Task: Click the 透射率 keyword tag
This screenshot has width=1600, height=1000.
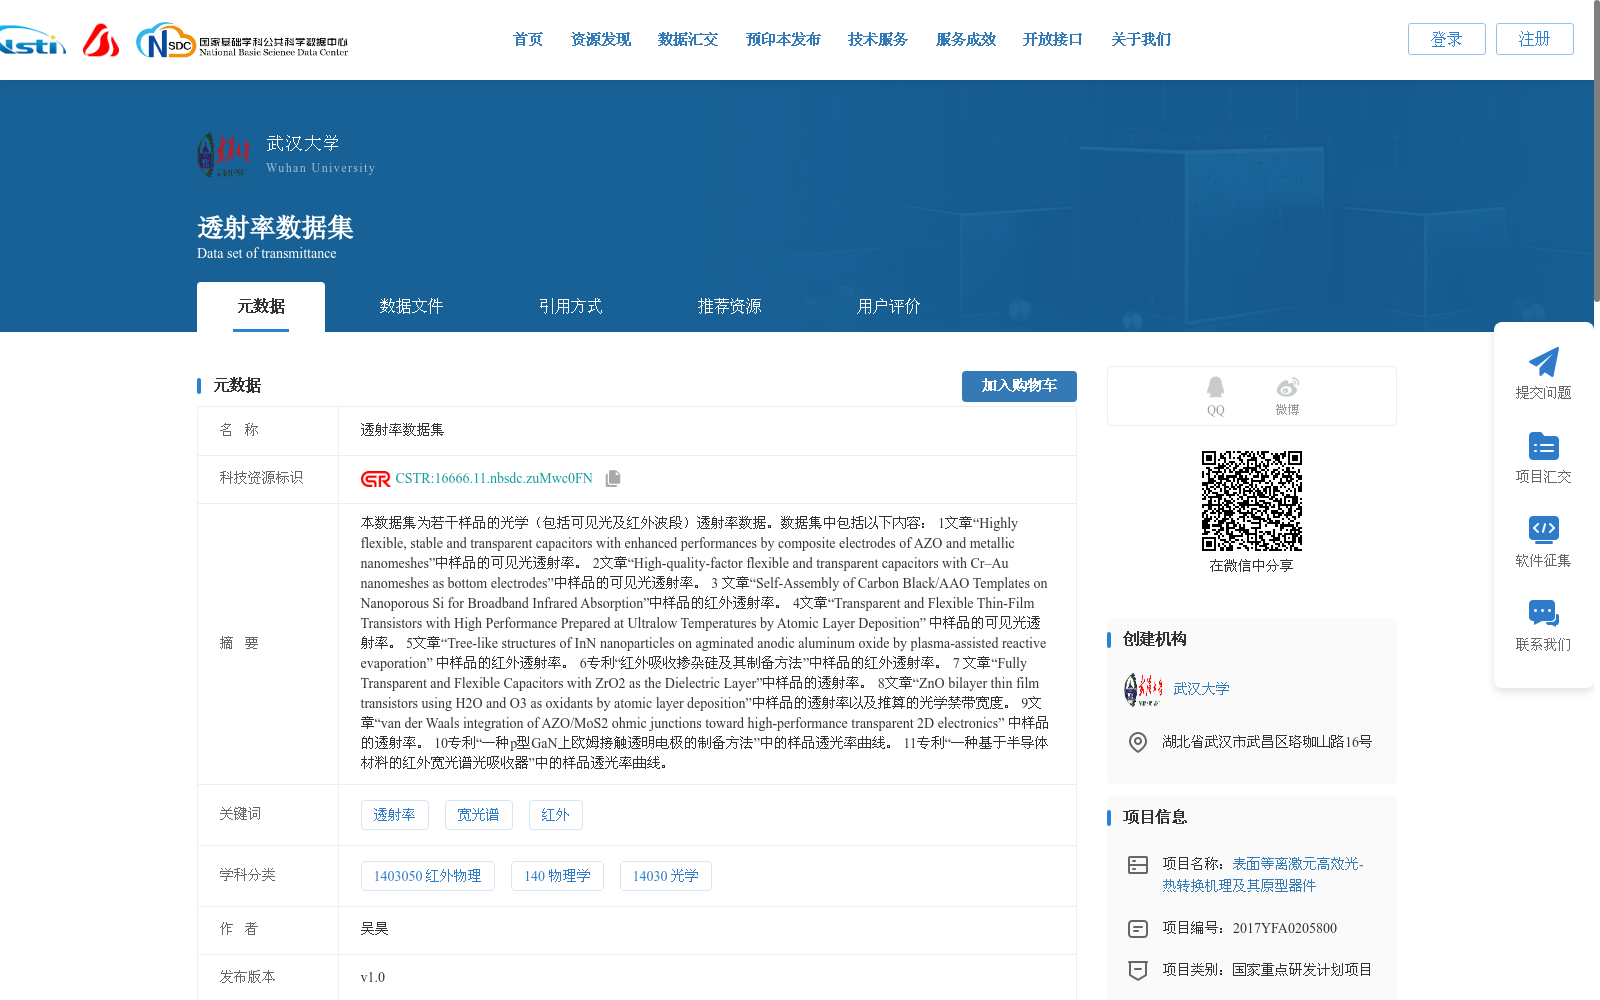Action: (x=394, y=815)
